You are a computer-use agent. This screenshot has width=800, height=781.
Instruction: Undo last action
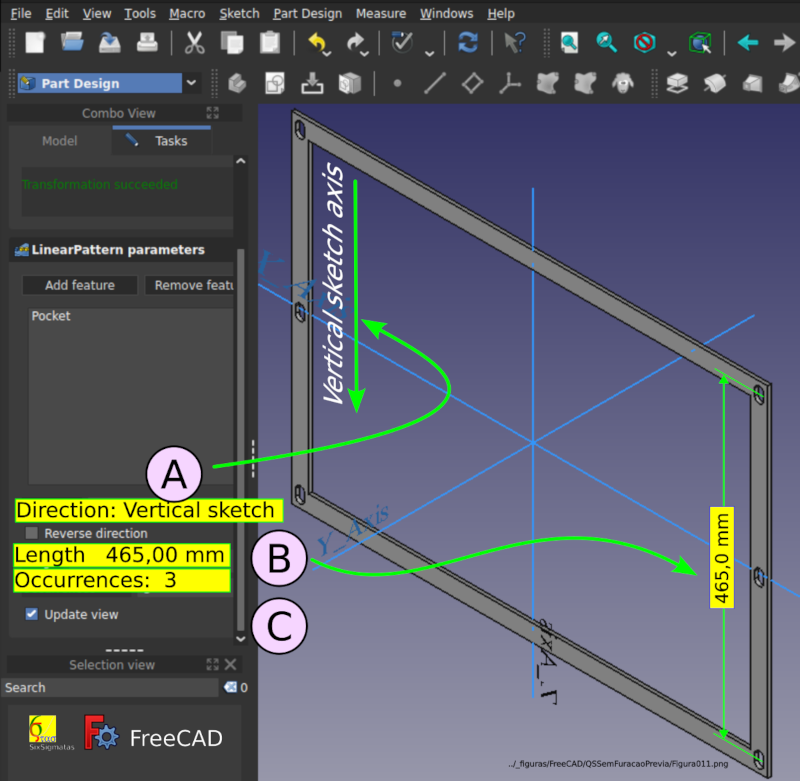tap(316, 42)
